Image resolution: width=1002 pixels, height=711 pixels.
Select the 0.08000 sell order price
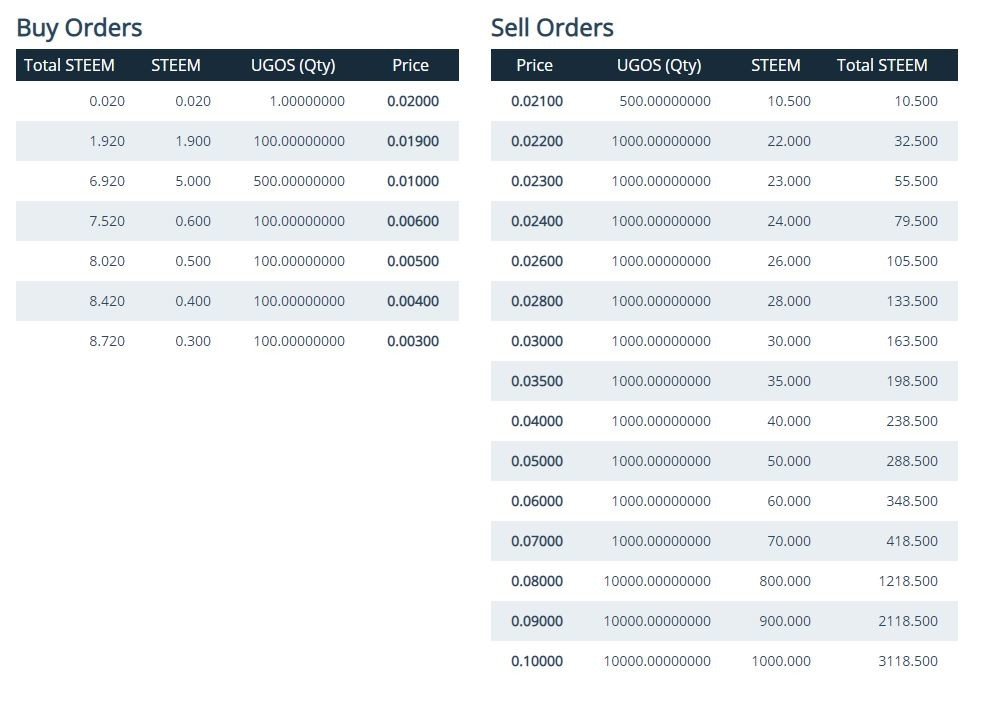click(537, 581)
